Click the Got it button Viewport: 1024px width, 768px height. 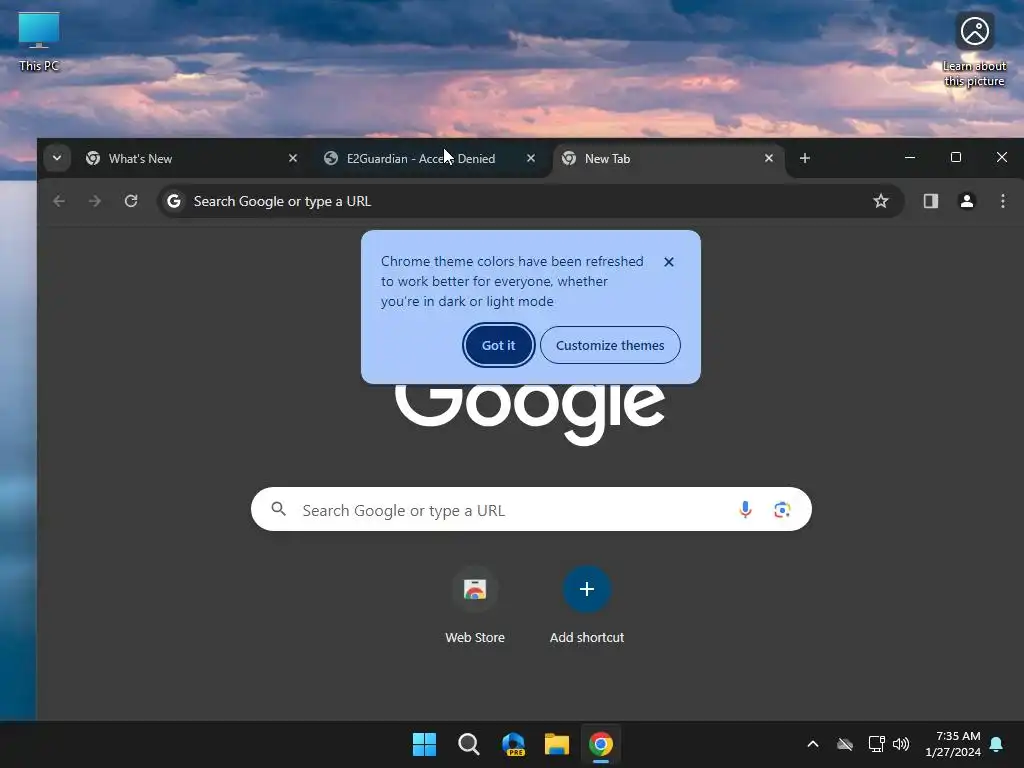pyautogui.click(x=498, y=345)
